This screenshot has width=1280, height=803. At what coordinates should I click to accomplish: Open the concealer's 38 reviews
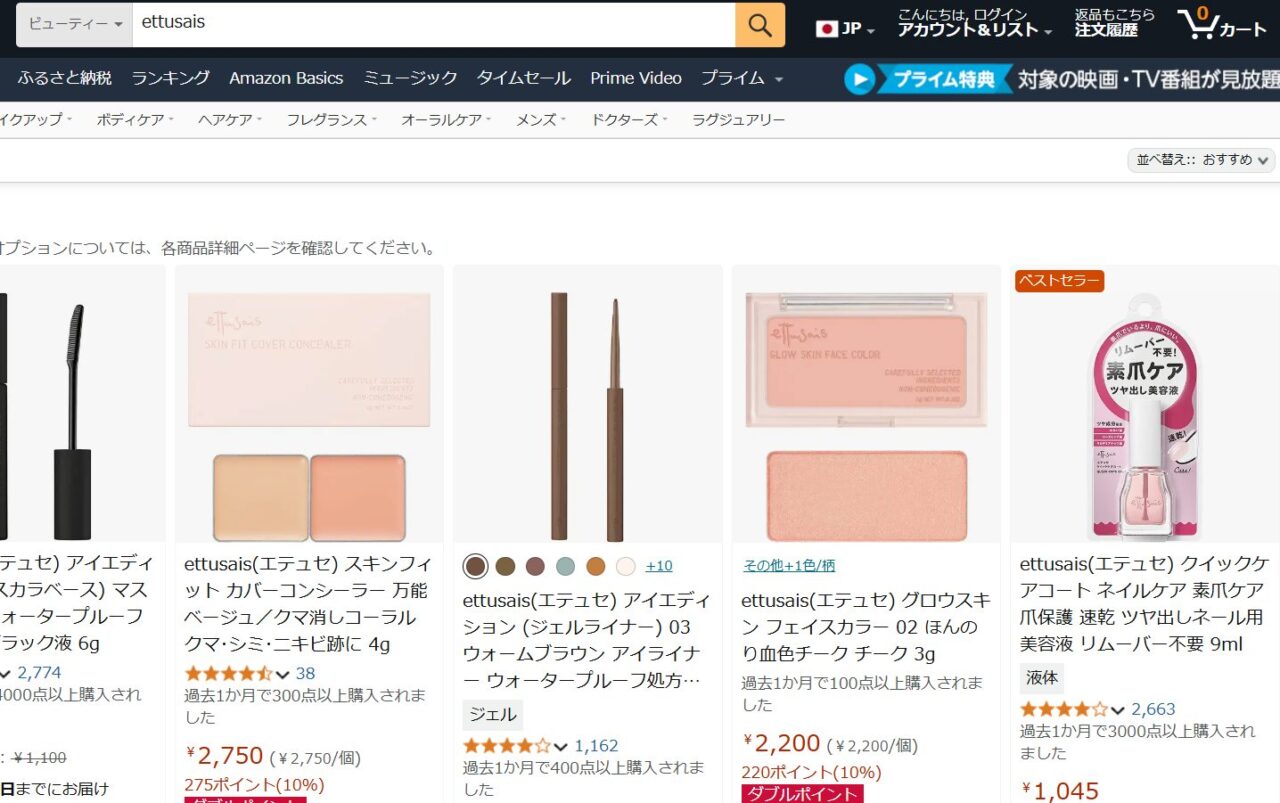305,674
